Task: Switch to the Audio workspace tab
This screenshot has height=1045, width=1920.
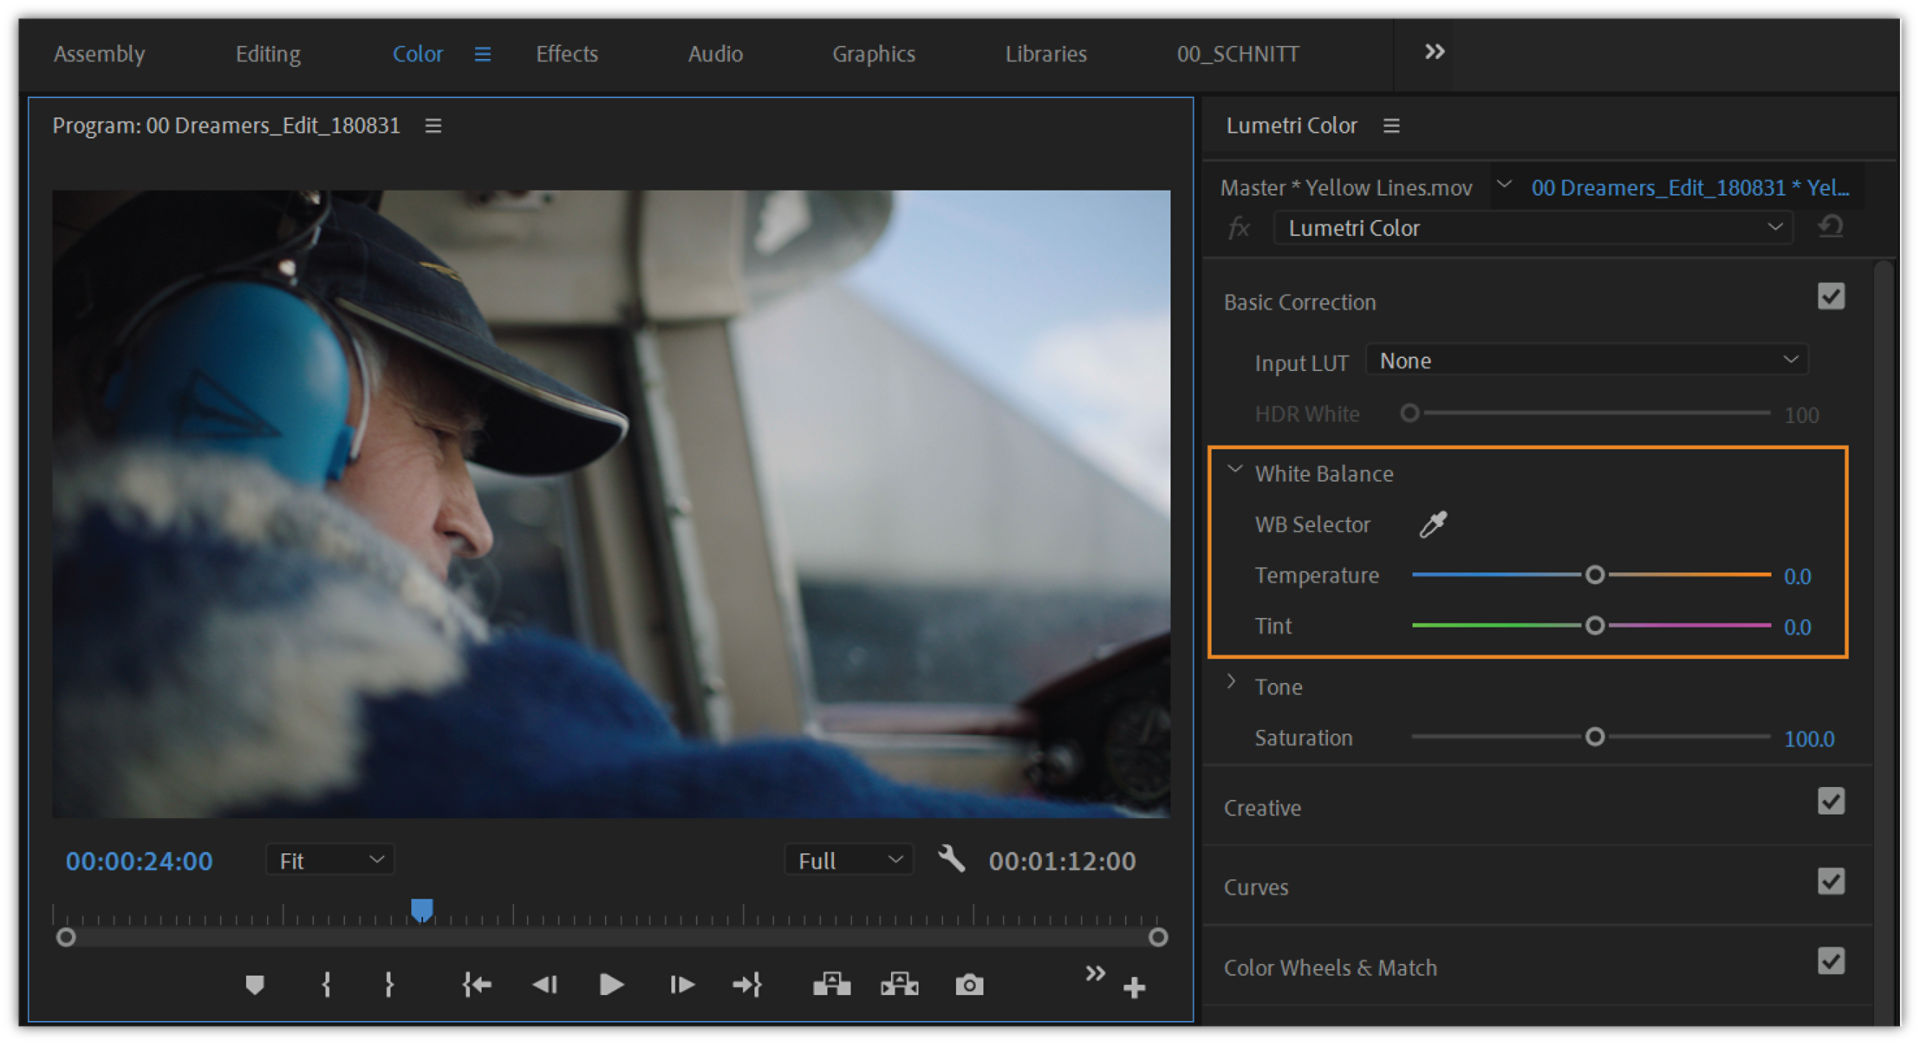Action: pos(714,54)
